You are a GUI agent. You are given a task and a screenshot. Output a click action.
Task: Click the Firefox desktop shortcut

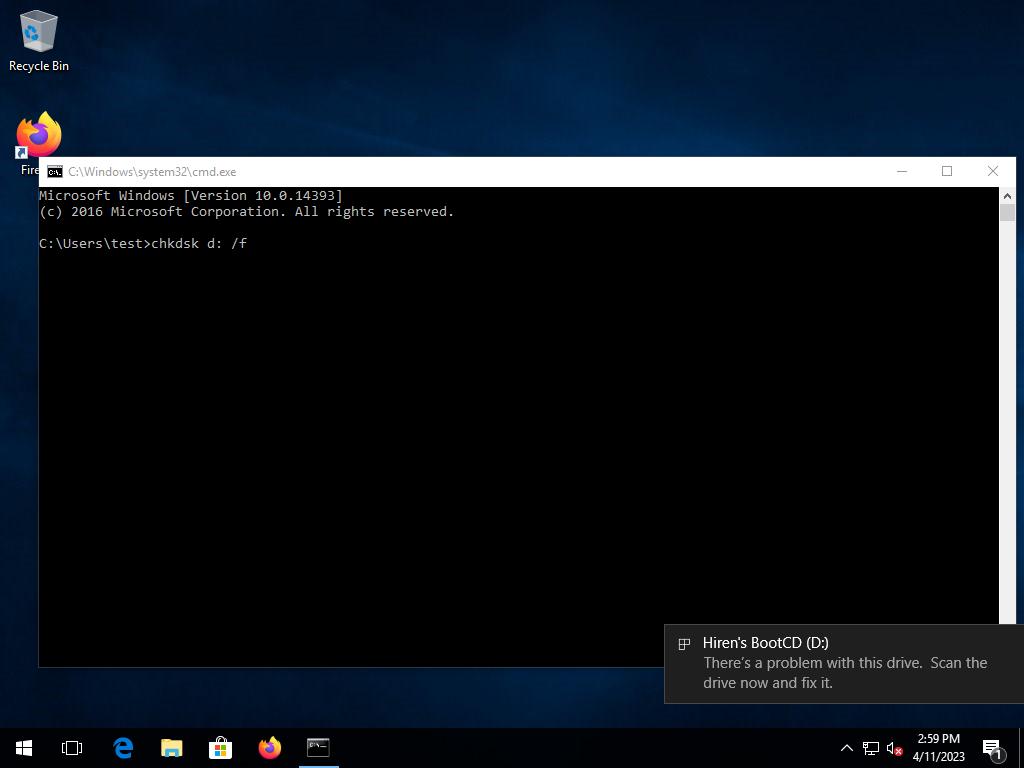[x=38, y=135]
